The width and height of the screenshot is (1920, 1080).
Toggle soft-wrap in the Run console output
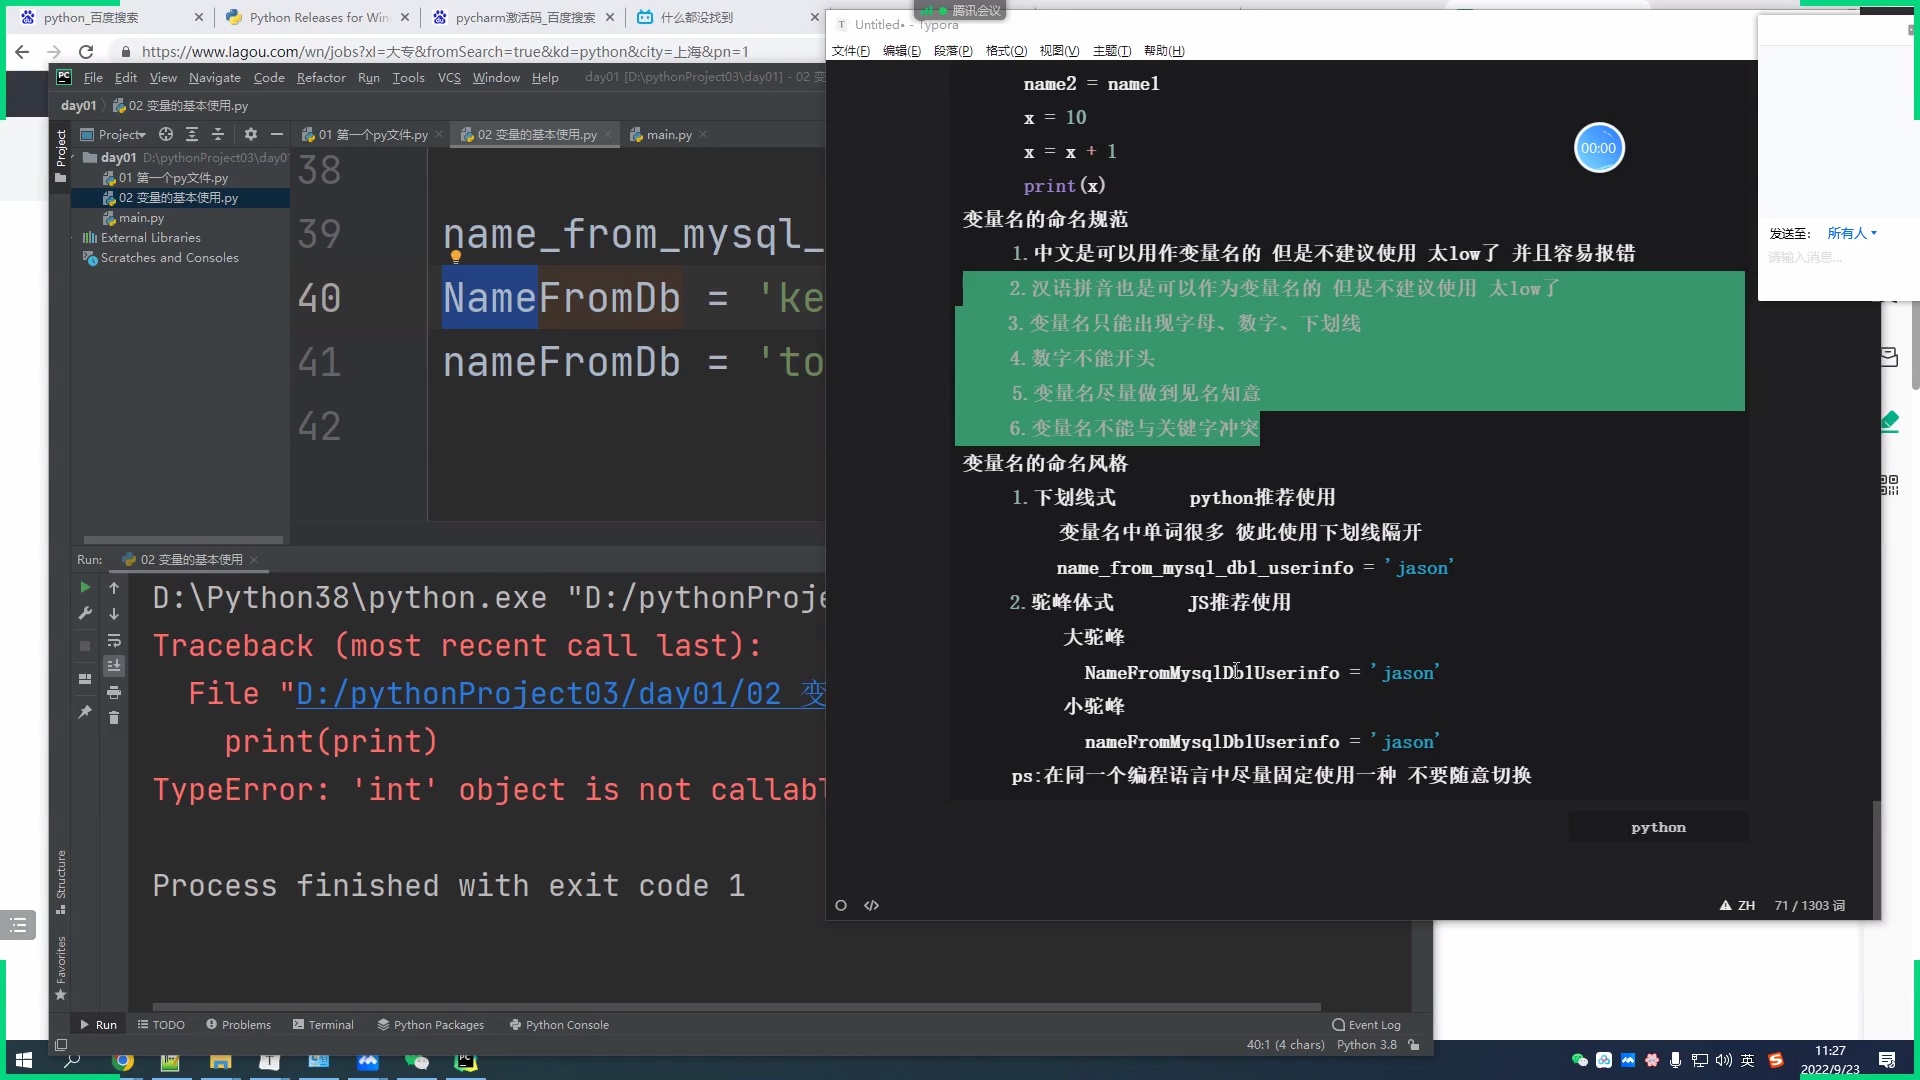coord(114,641)
